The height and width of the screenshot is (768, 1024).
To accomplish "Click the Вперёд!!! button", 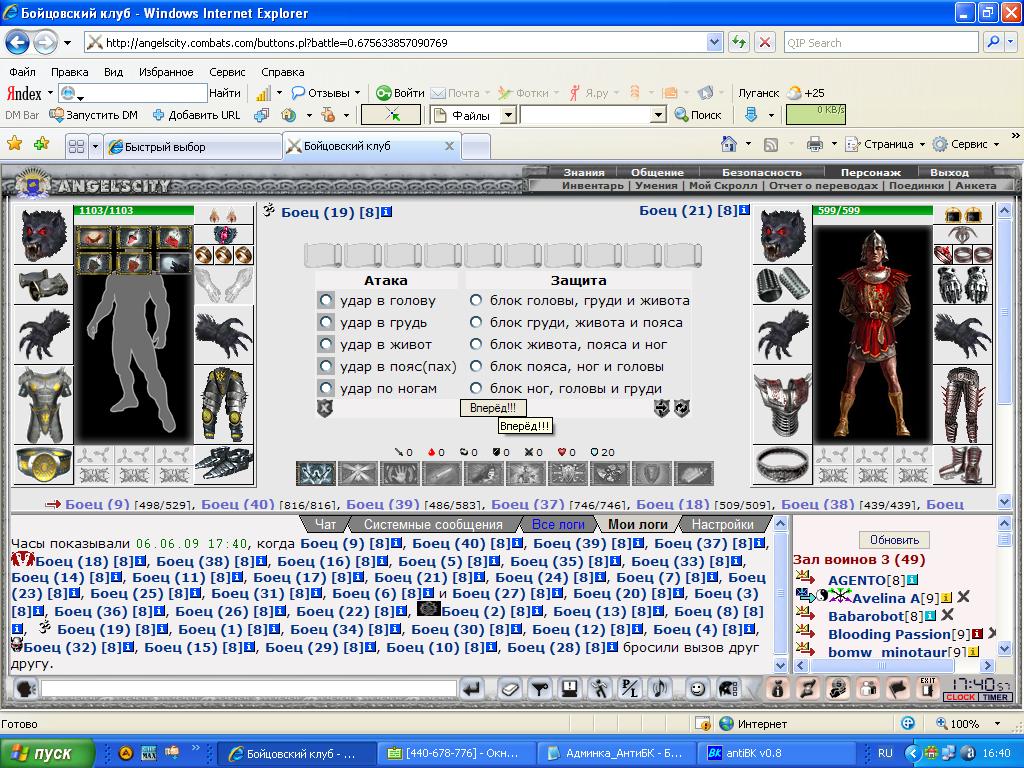I will click(493, 408).
